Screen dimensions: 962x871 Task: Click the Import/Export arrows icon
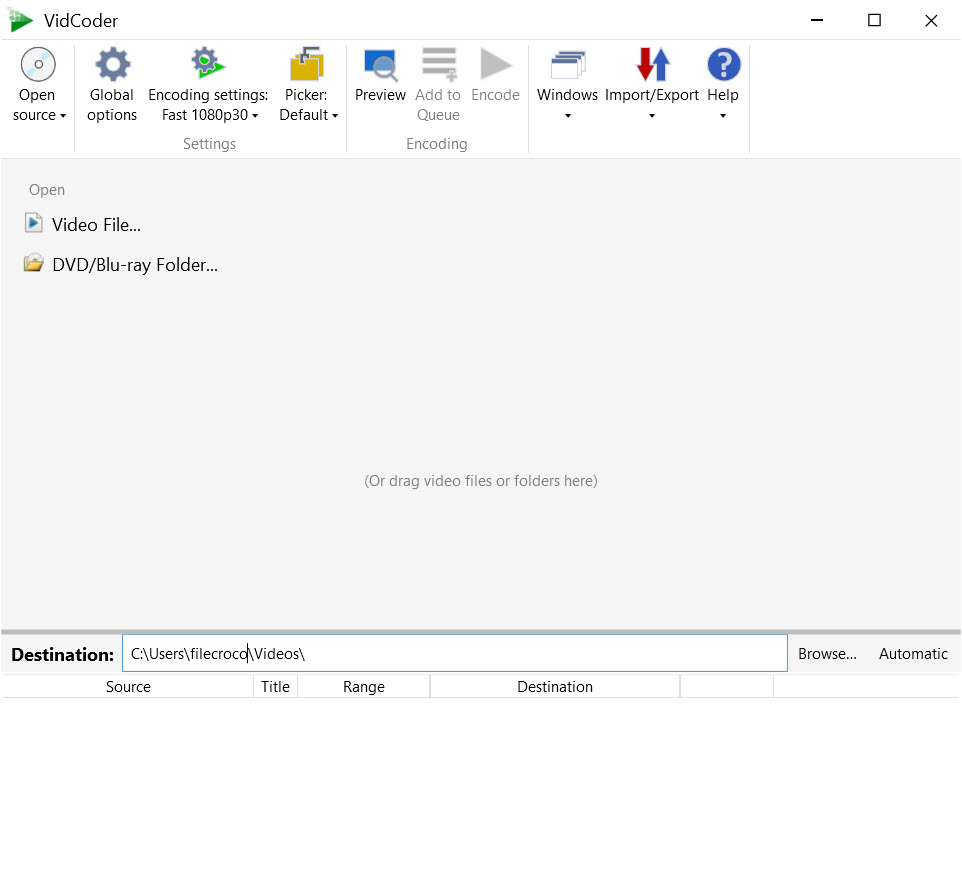(x=652, y=64)
